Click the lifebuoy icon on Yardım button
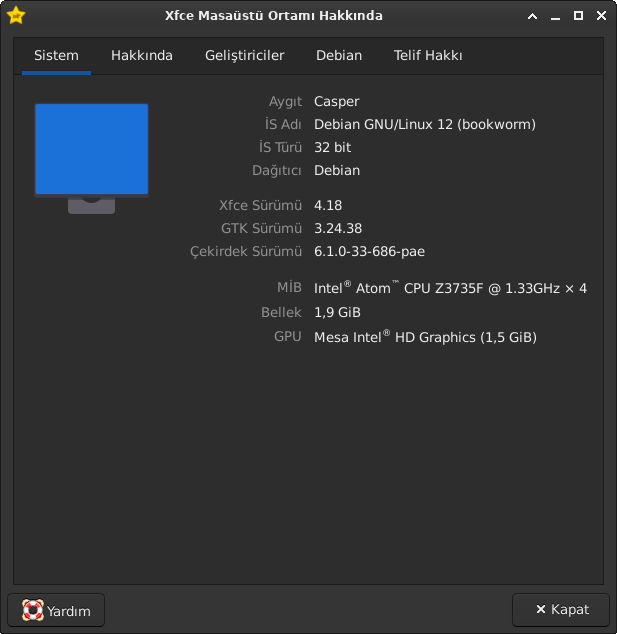Viewport: 617px width, 634px height. [x=33, y=610]
